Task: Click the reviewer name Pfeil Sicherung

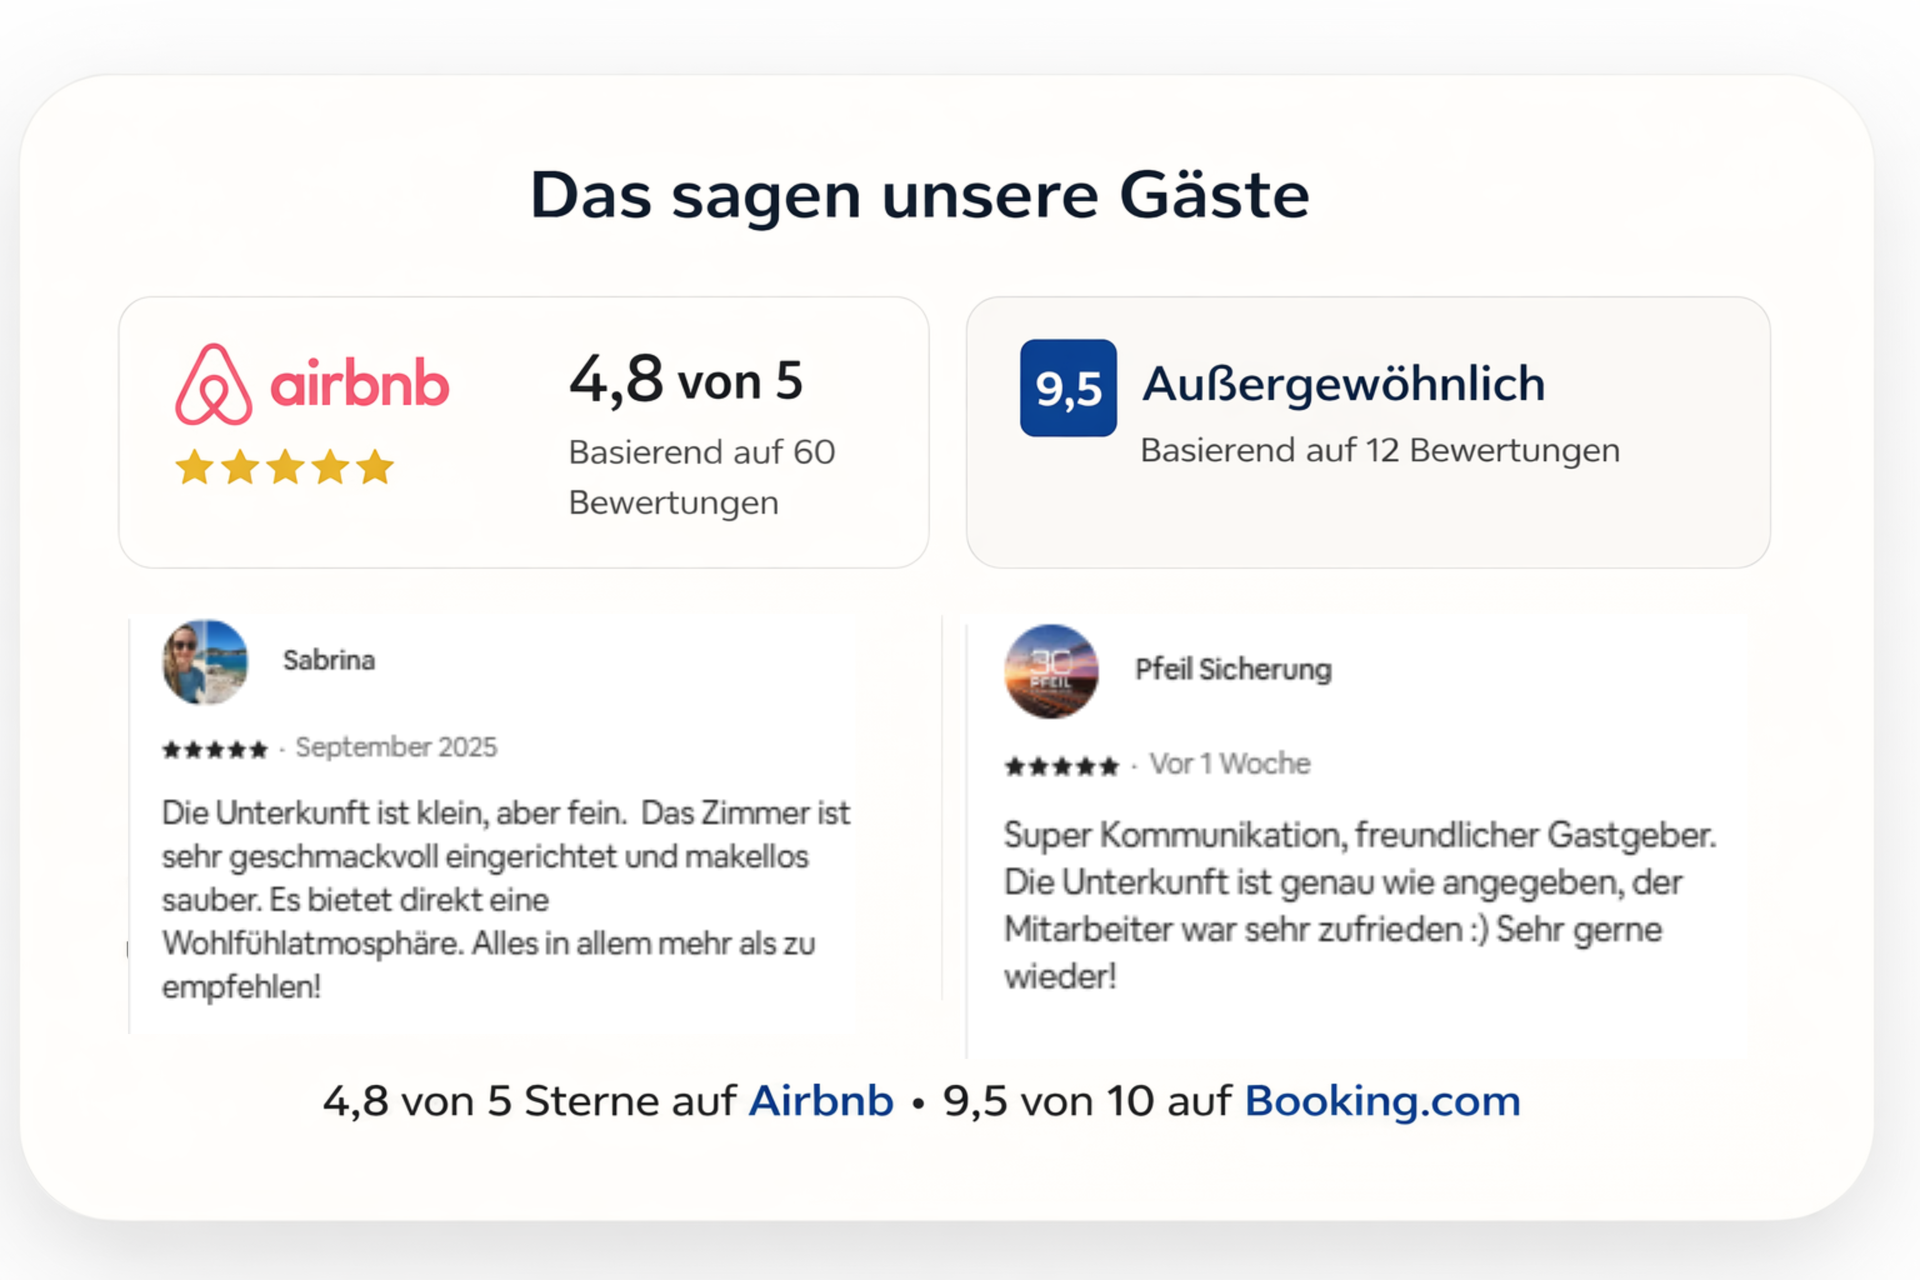Action: (1233, 669)
